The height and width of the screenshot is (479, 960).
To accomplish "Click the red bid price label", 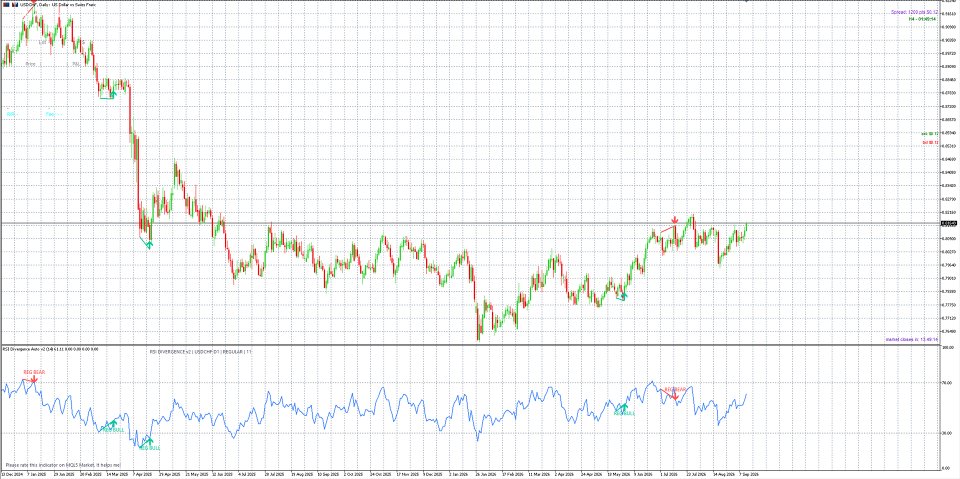I will [930, 143].
